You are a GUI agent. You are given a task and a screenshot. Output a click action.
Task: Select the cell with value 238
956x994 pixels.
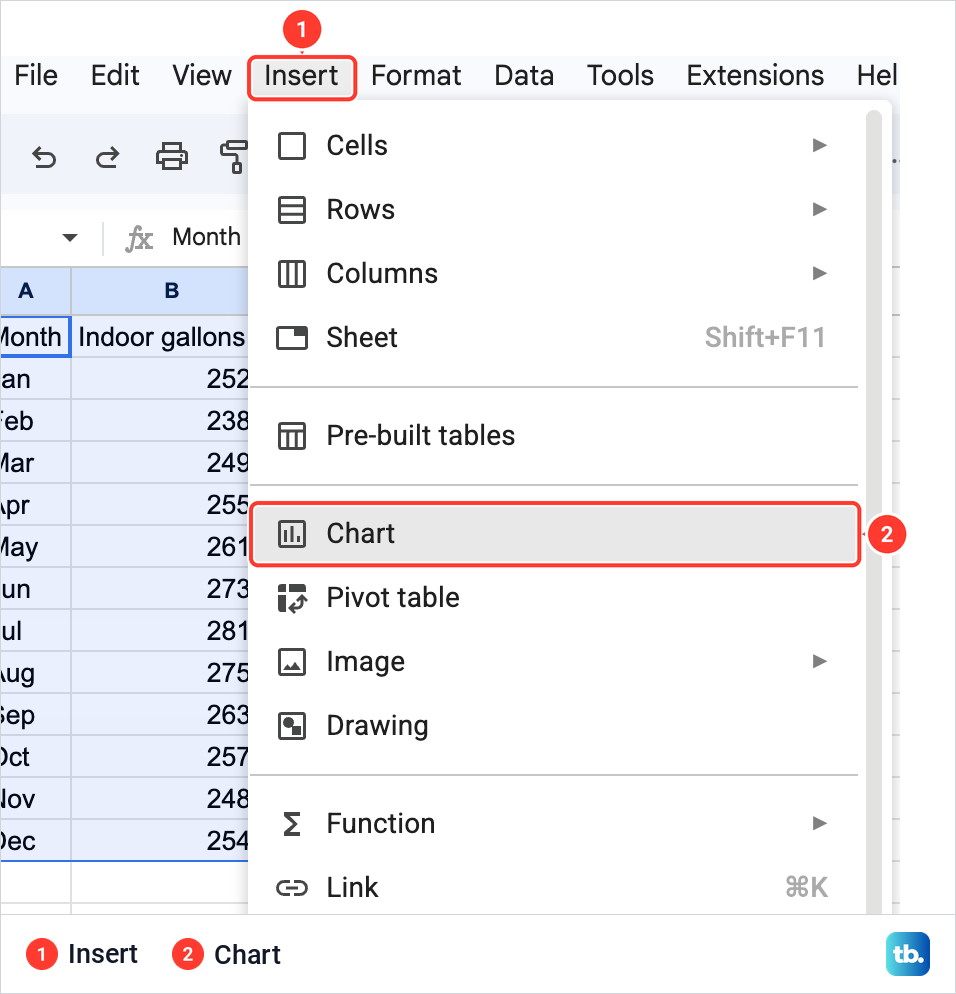point(160,421)
